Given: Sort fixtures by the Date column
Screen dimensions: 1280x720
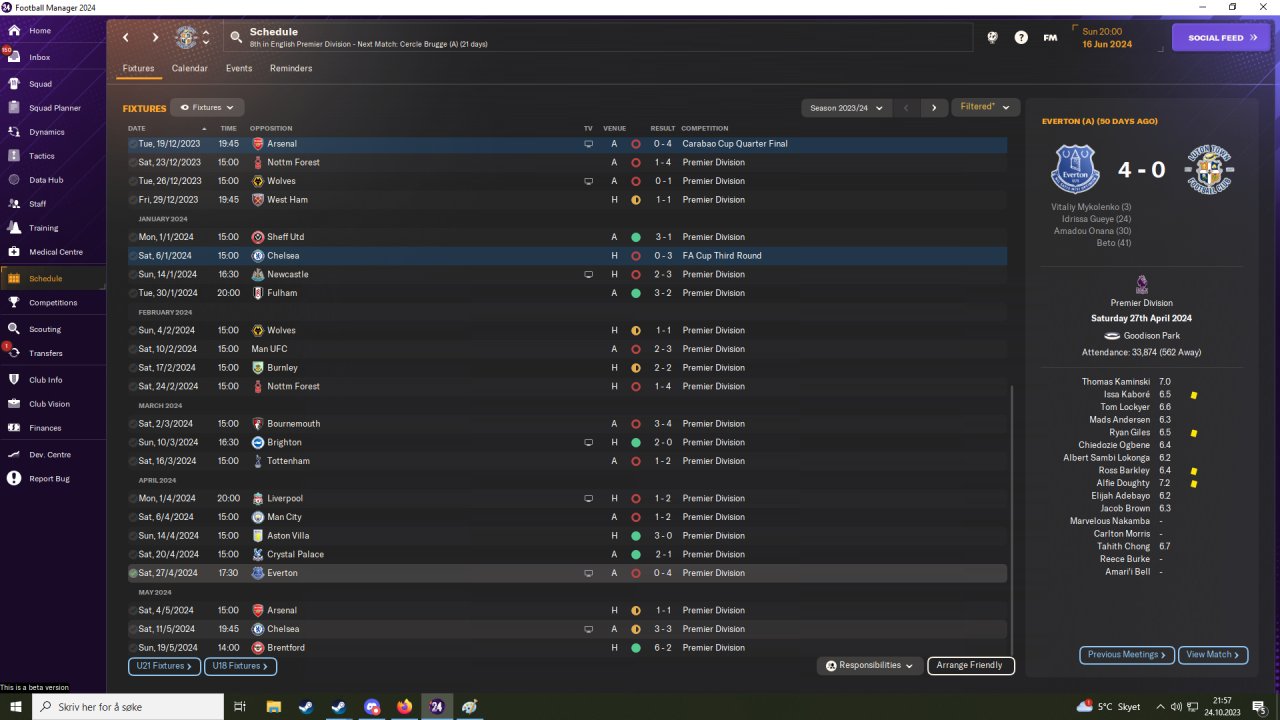Looking at the screenshot, I should pos(137,129).
